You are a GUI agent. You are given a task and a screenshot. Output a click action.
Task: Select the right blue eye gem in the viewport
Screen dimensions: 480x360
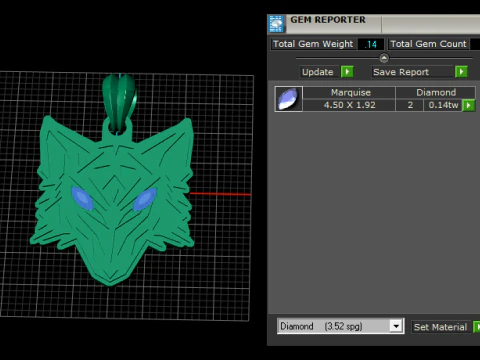[145, 199]
